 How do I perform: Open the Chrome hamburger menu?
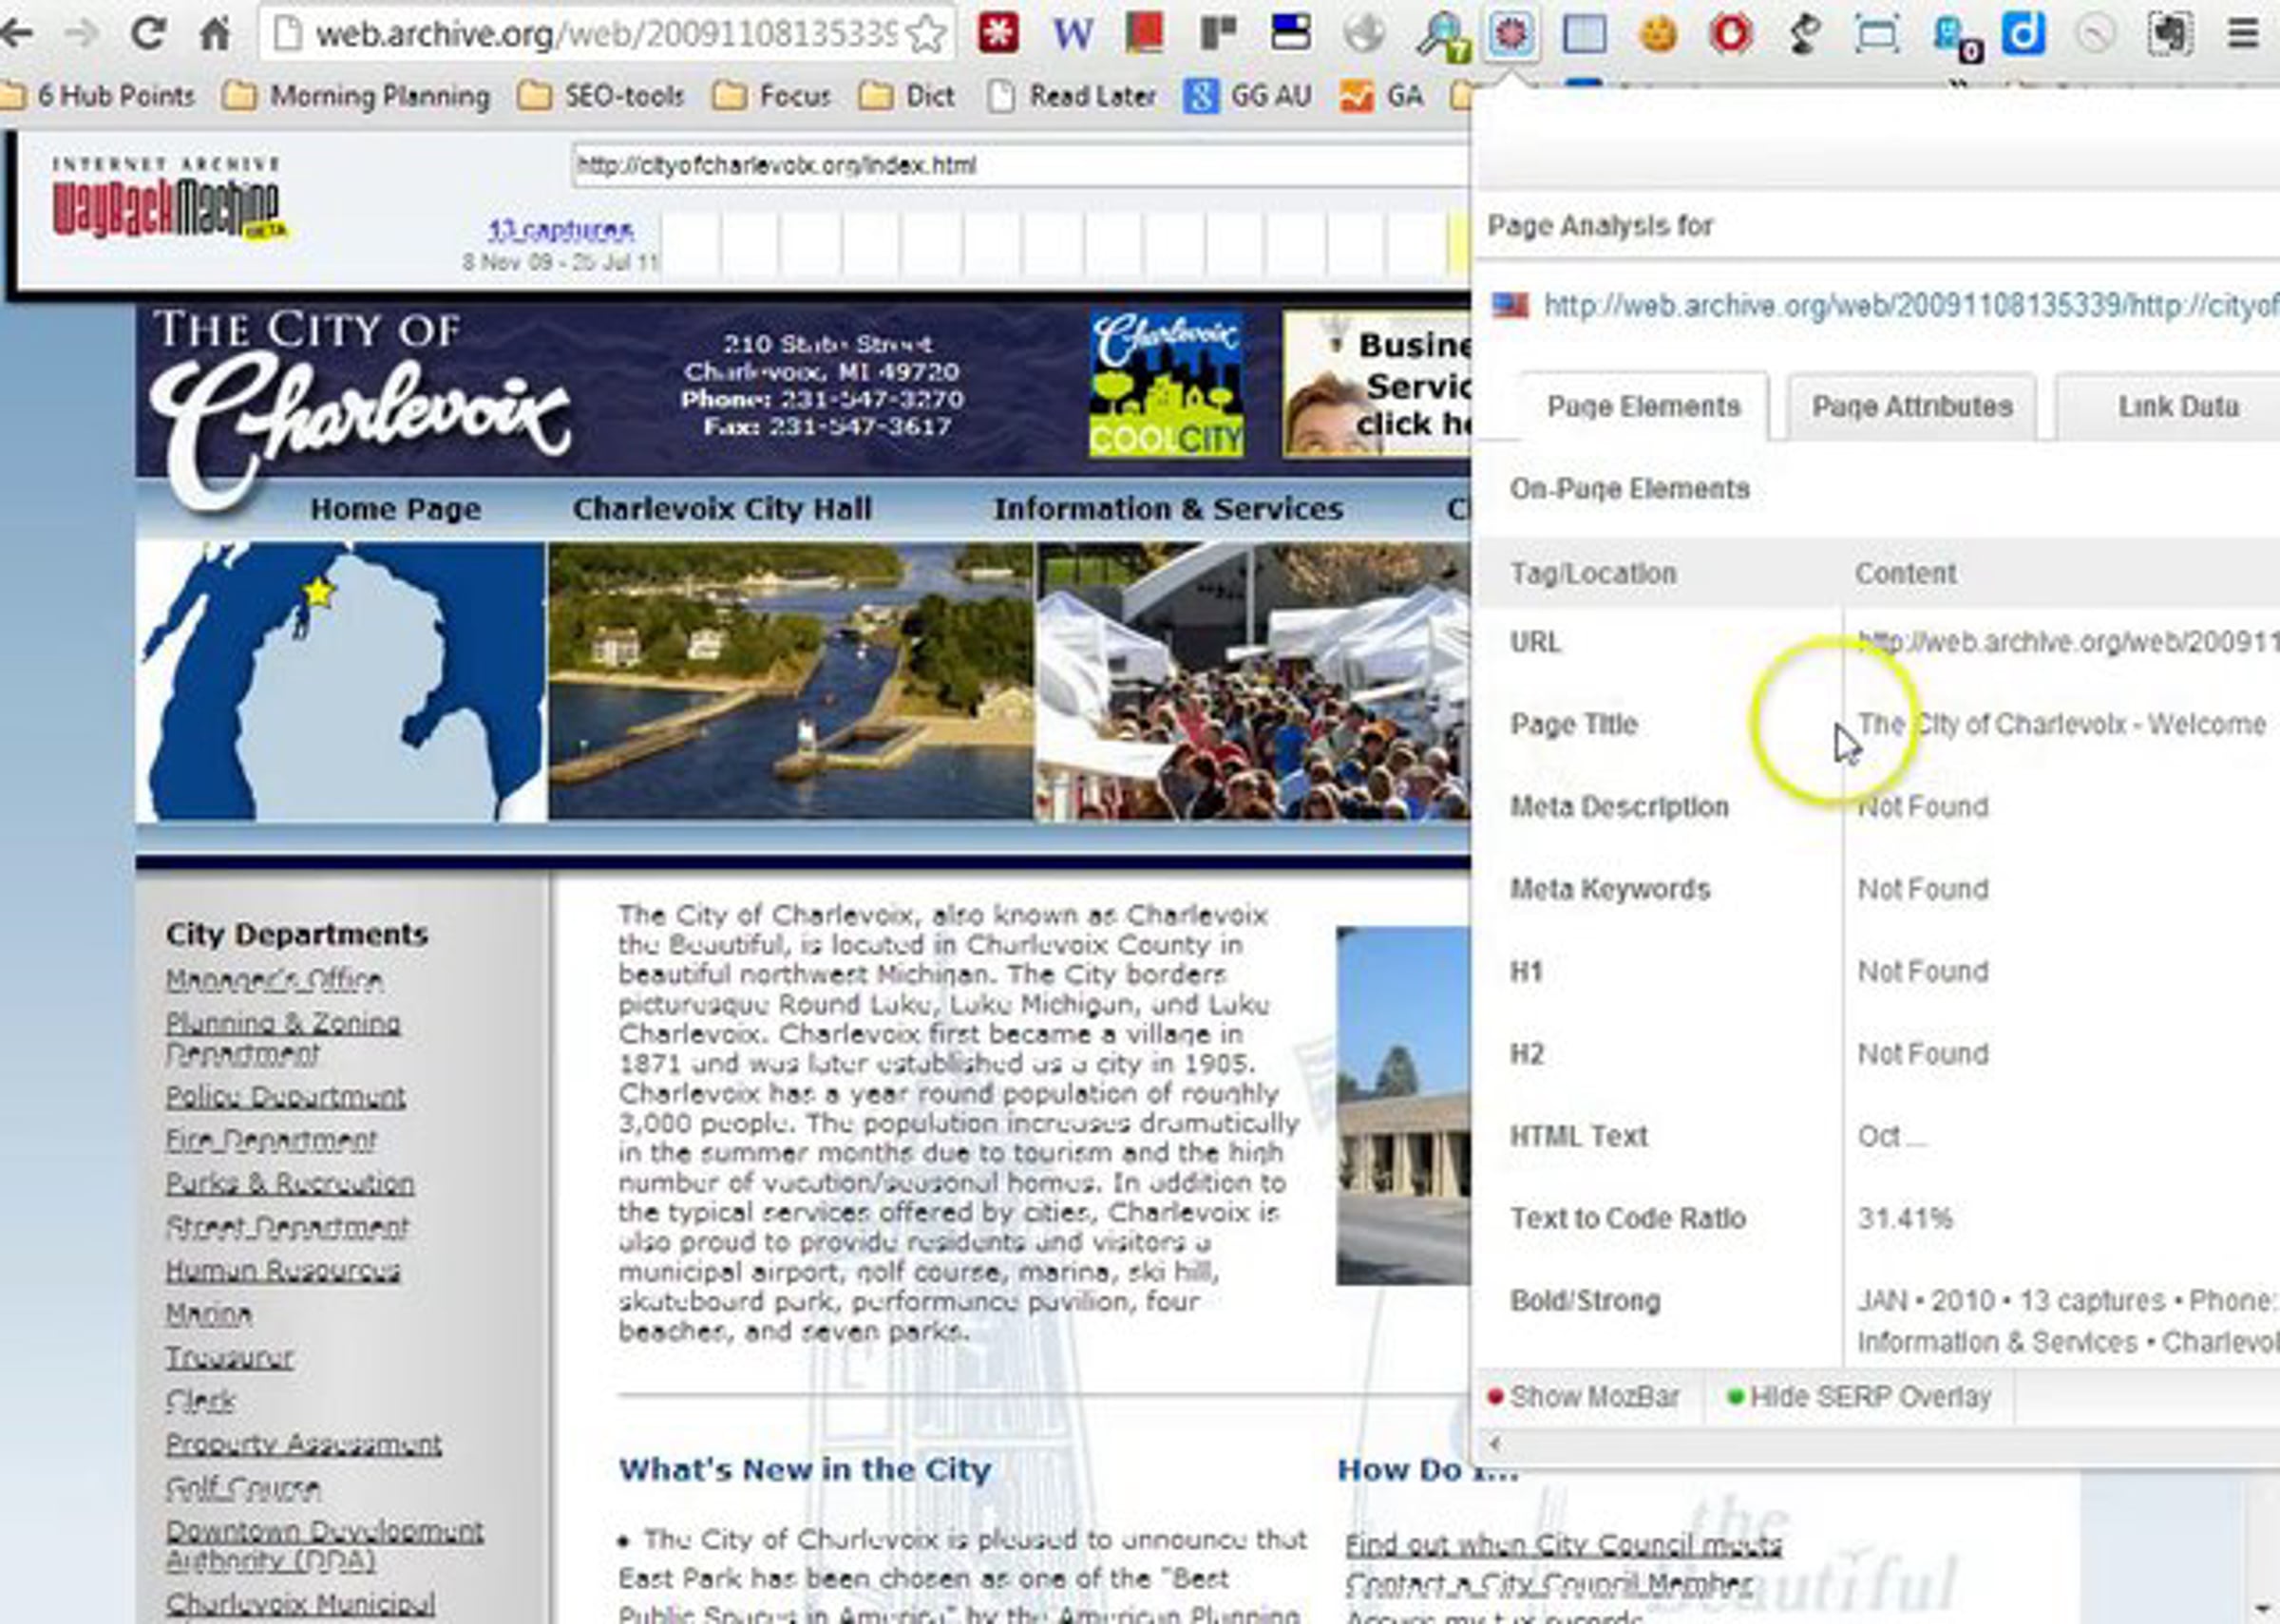coord(2243,34)
